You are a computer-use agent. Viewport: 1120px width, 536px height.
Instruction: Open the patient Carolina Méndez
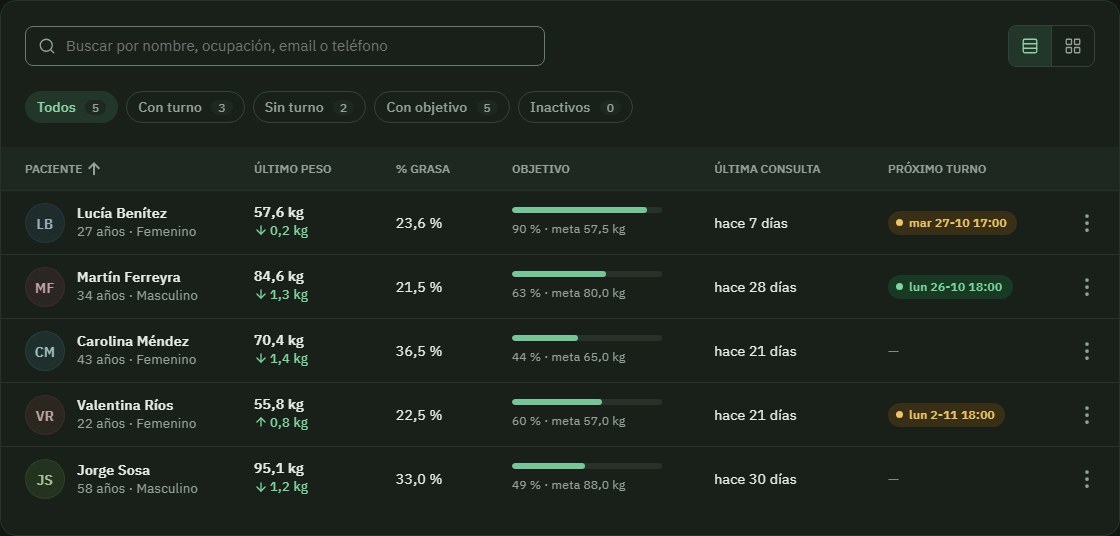point(133,341)
